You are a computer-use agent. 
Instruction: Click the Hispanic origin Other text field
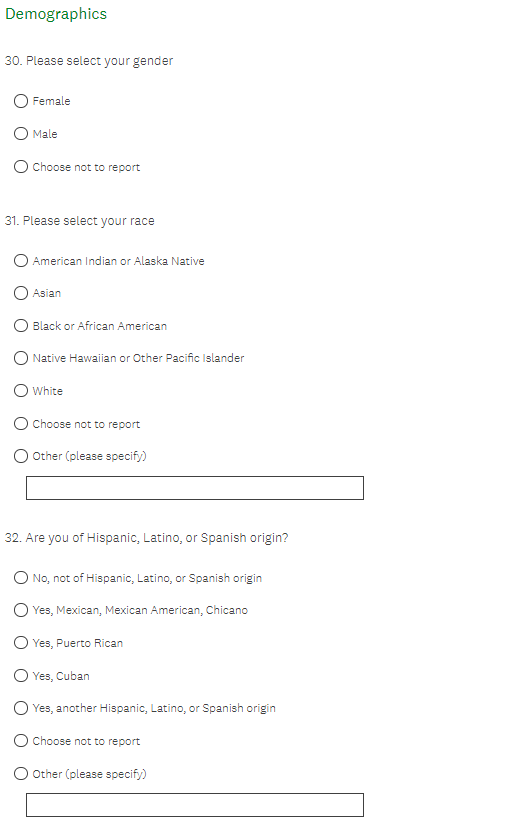[x=195, y=805]
